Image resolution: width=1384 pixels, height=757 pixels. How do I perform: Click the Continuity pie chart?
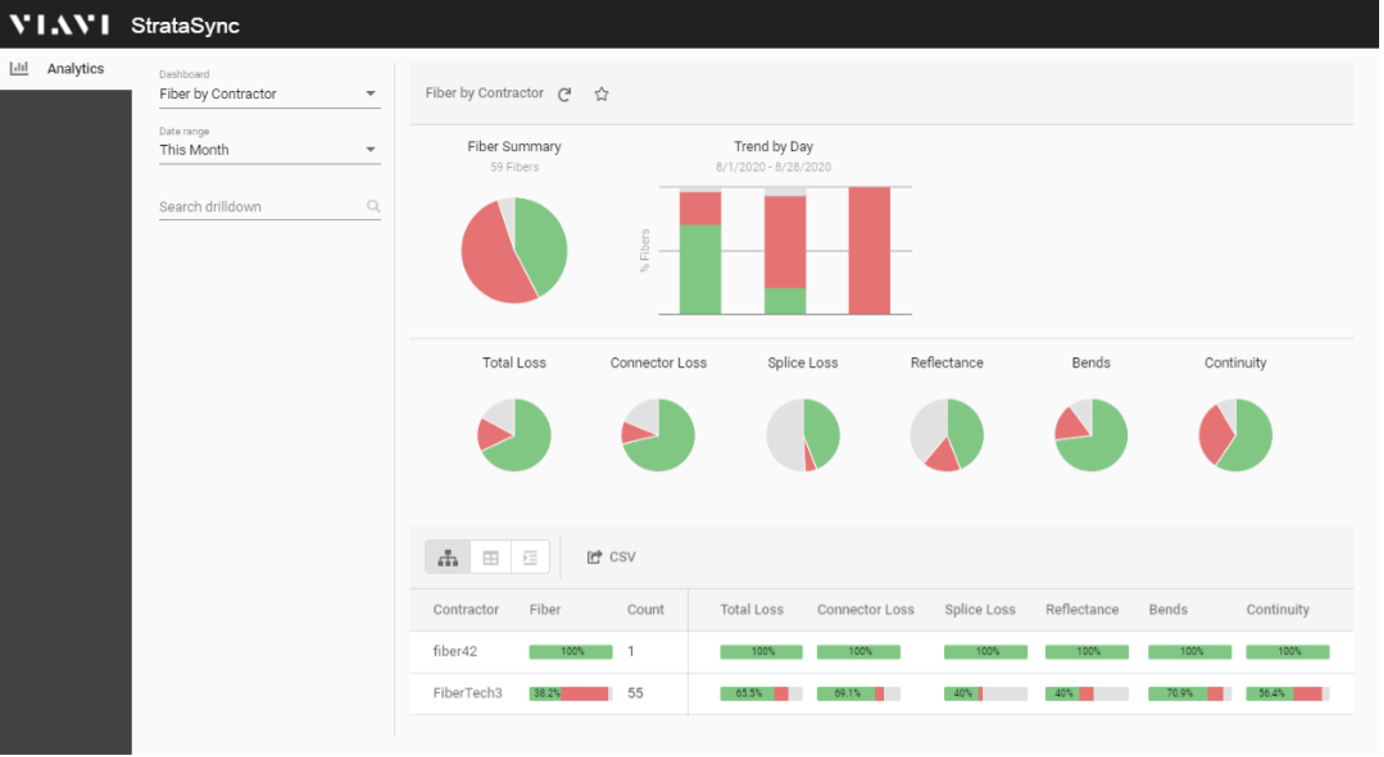click(x=1235, y=435)
